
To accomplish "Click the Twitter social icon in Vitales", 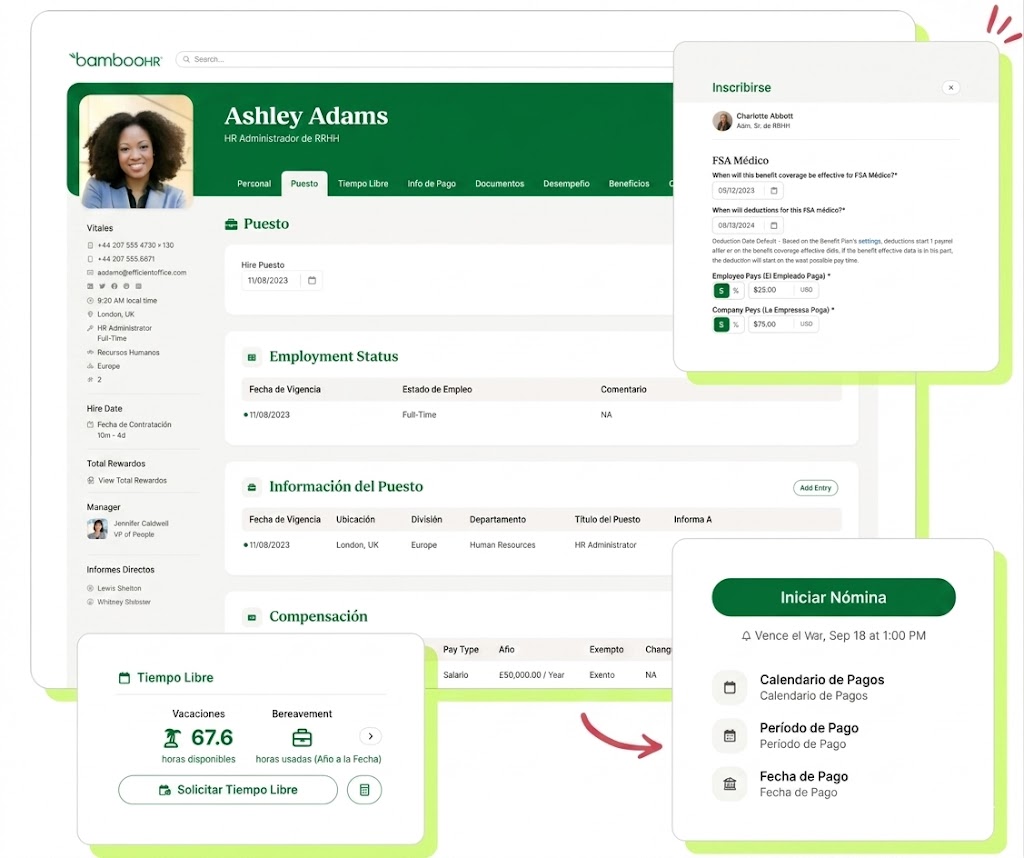I will pos(102,286).
